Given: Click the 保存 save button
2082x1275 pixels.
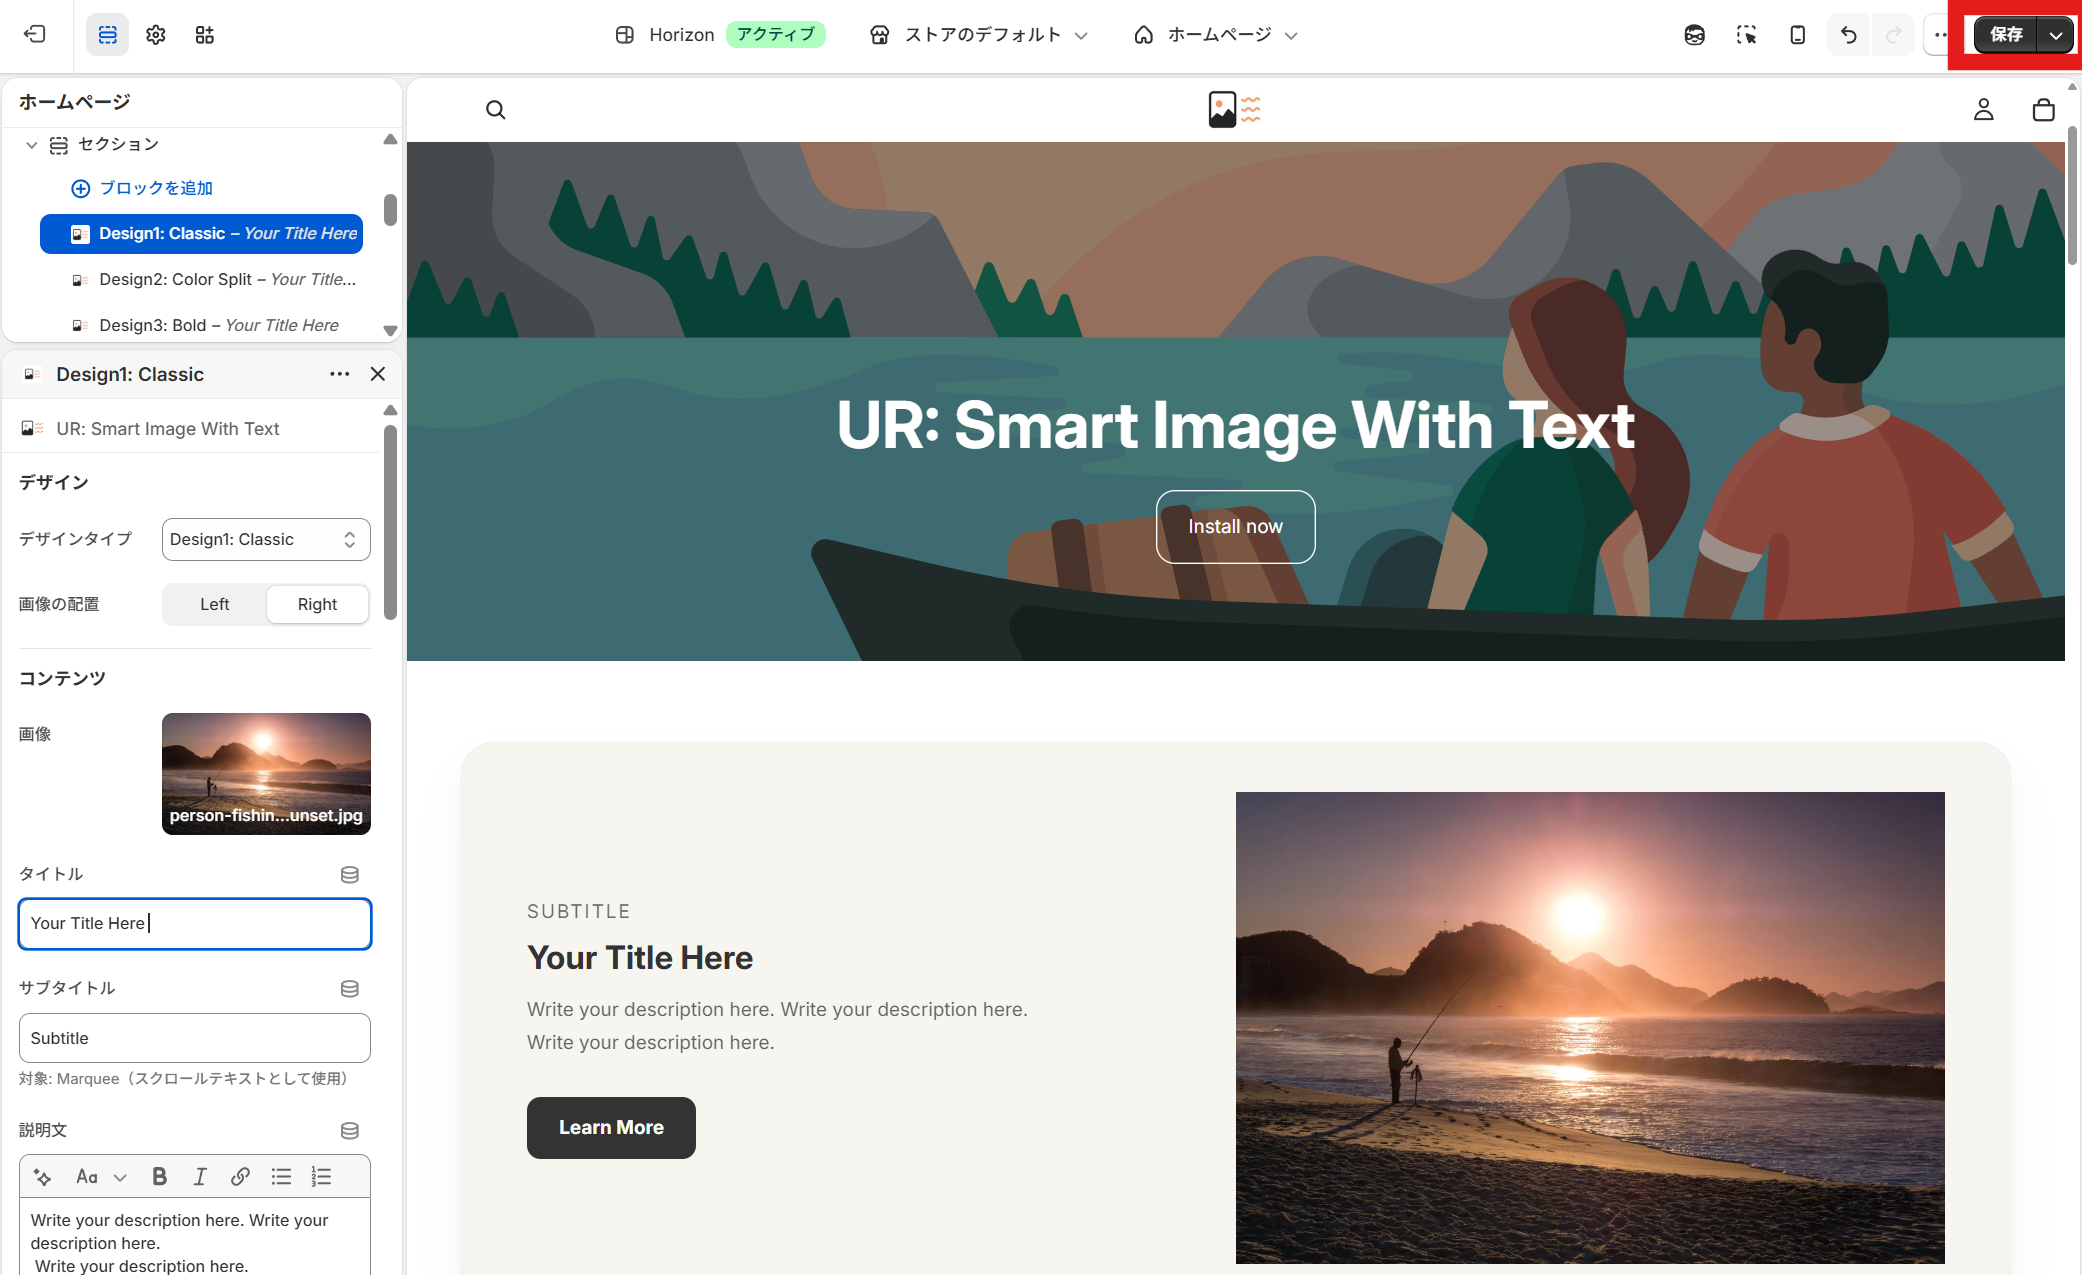Looking at the screenshot, I should pos(2006,35).
